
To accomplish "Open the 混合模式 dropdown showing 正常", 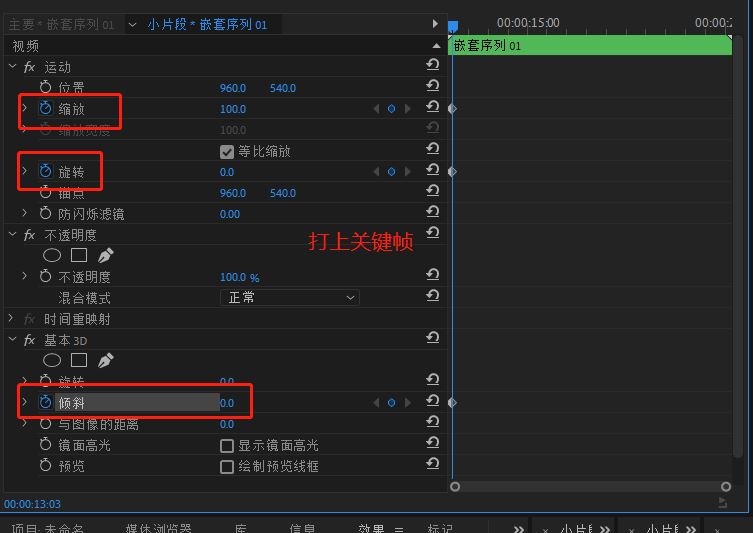I will pos(290,298).
